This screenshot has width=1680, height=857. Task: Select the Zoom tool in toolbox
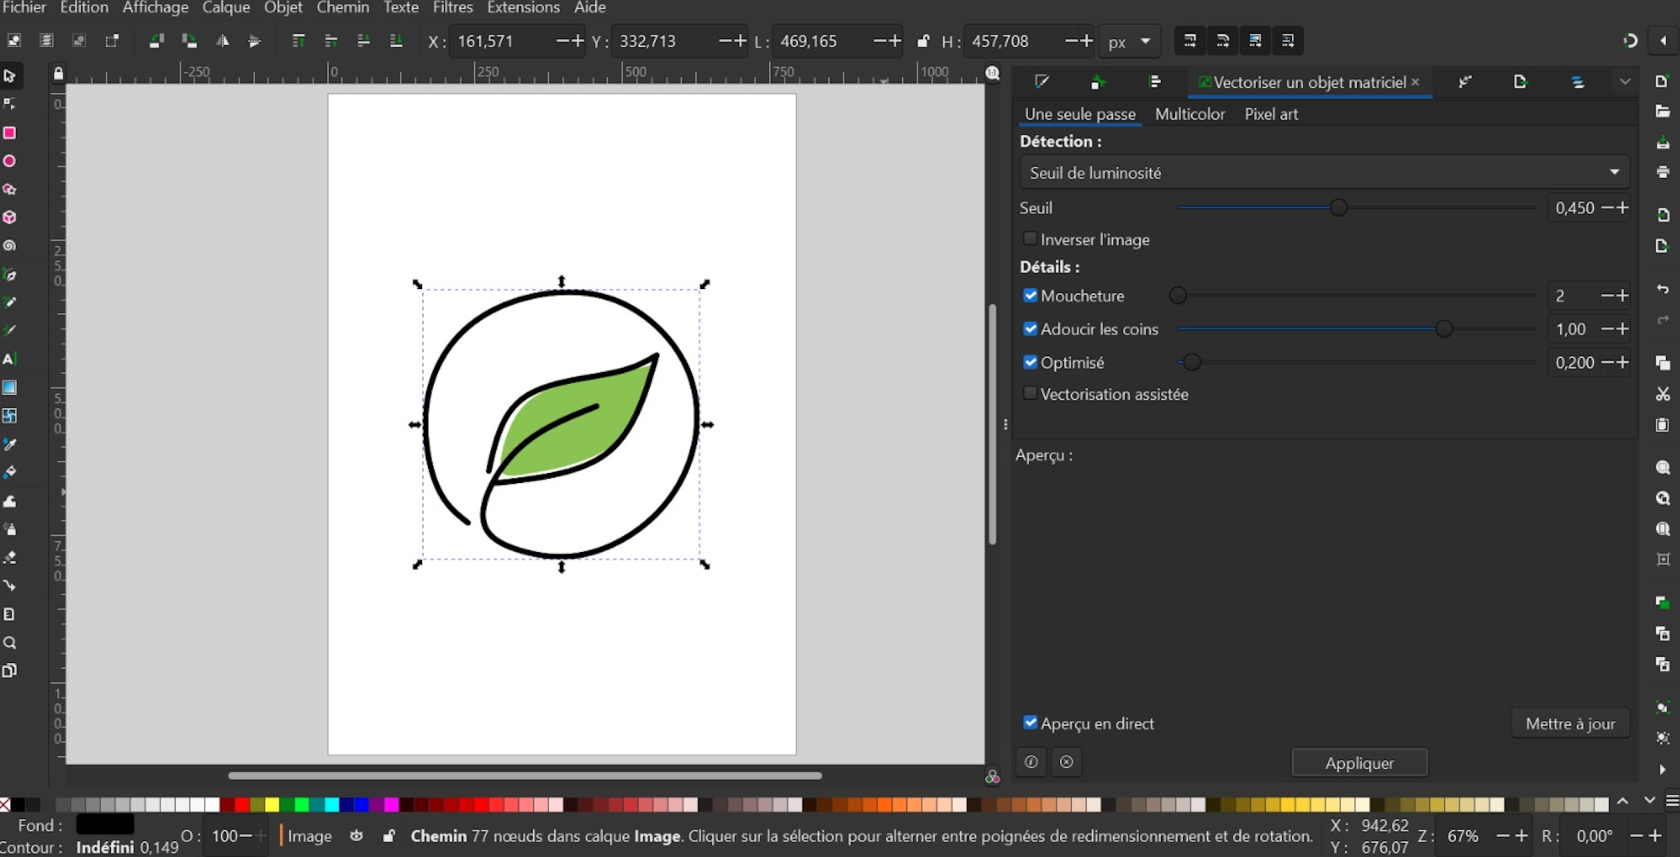[10, 643]
